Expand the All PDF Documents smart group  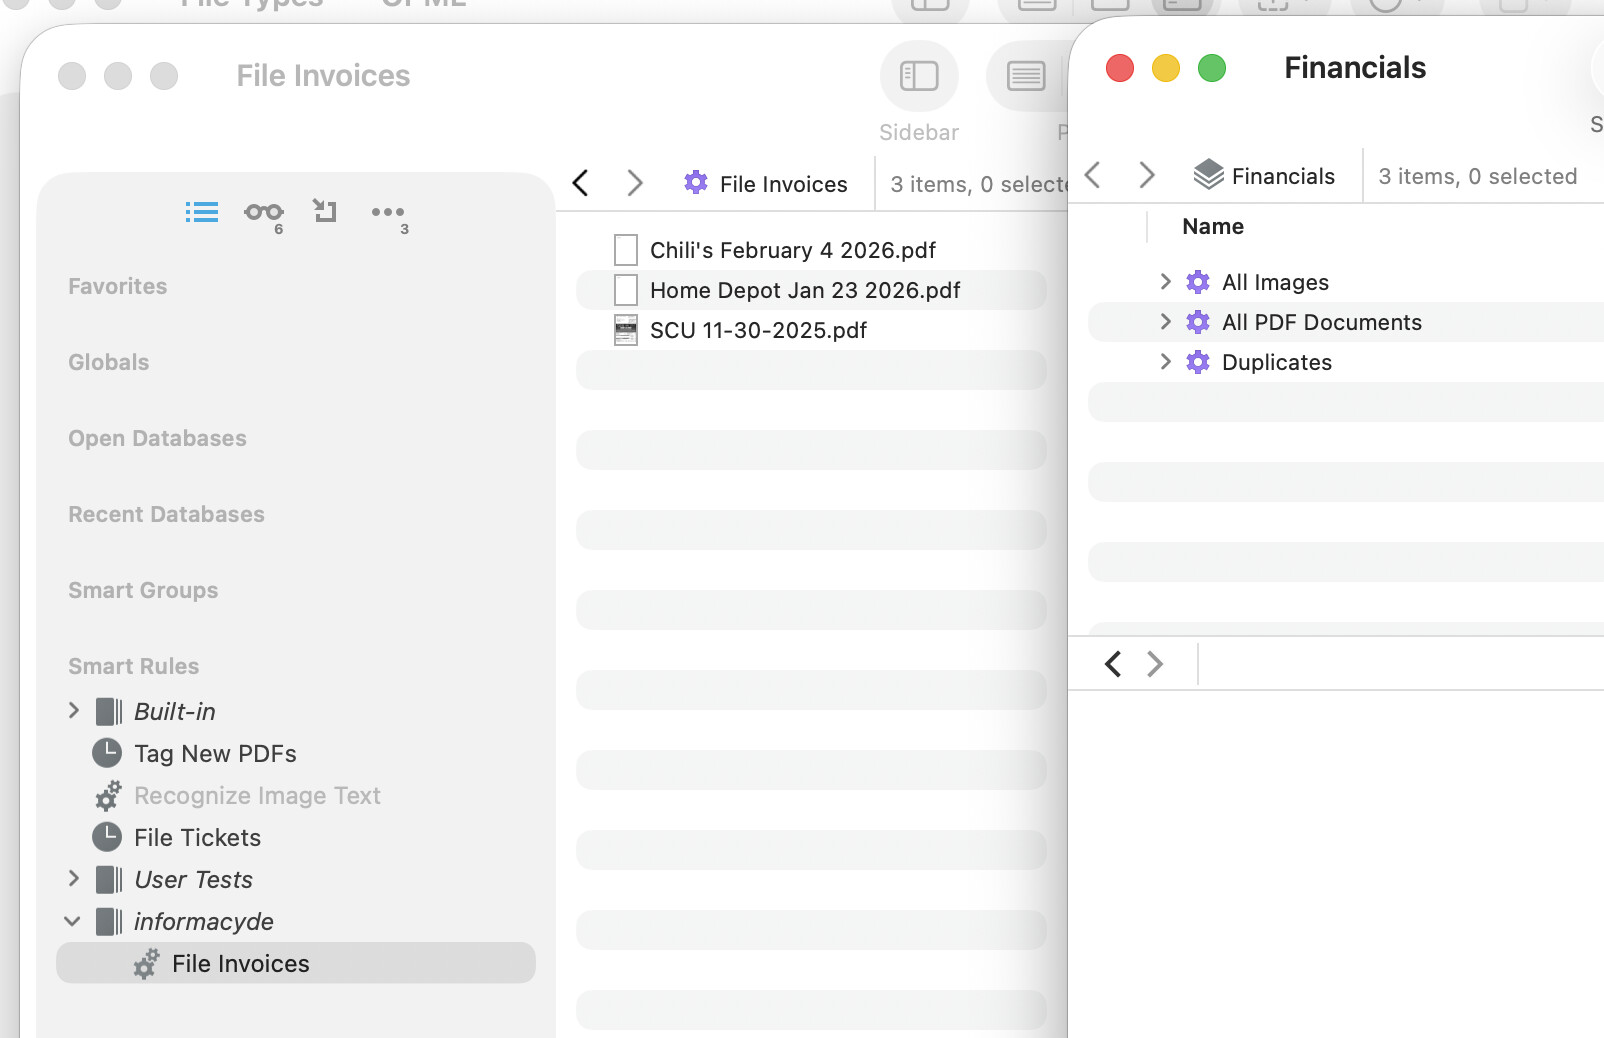(1165, 321)
